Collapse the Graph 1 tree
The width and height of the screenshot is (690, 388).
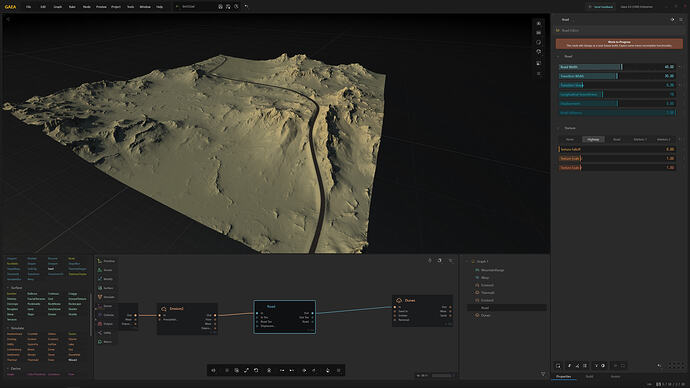468,261
